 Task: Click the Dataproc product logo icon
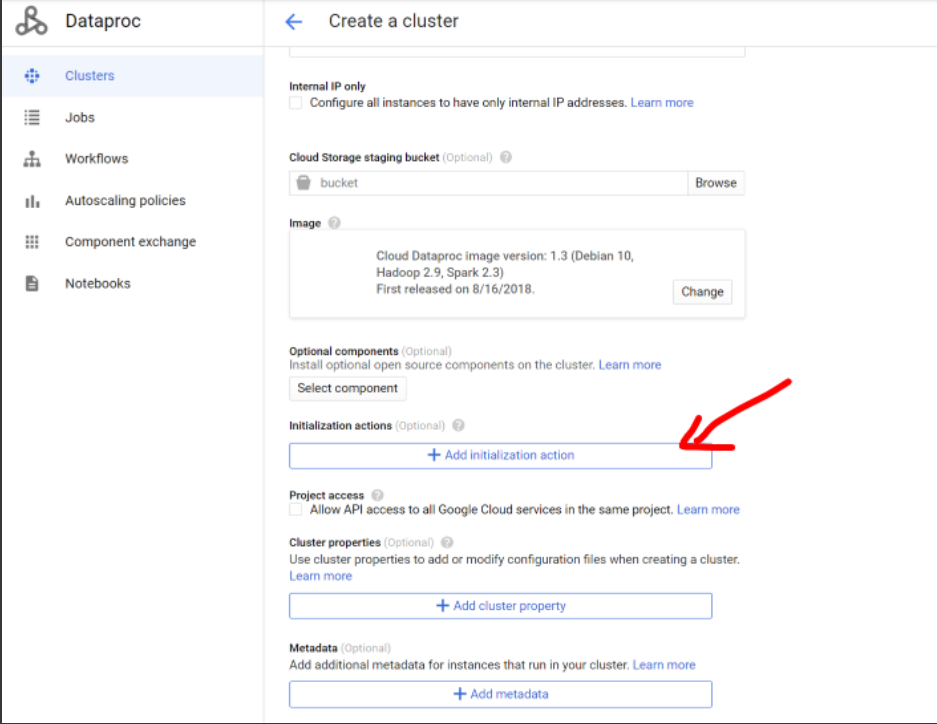[x=31, y=21]
